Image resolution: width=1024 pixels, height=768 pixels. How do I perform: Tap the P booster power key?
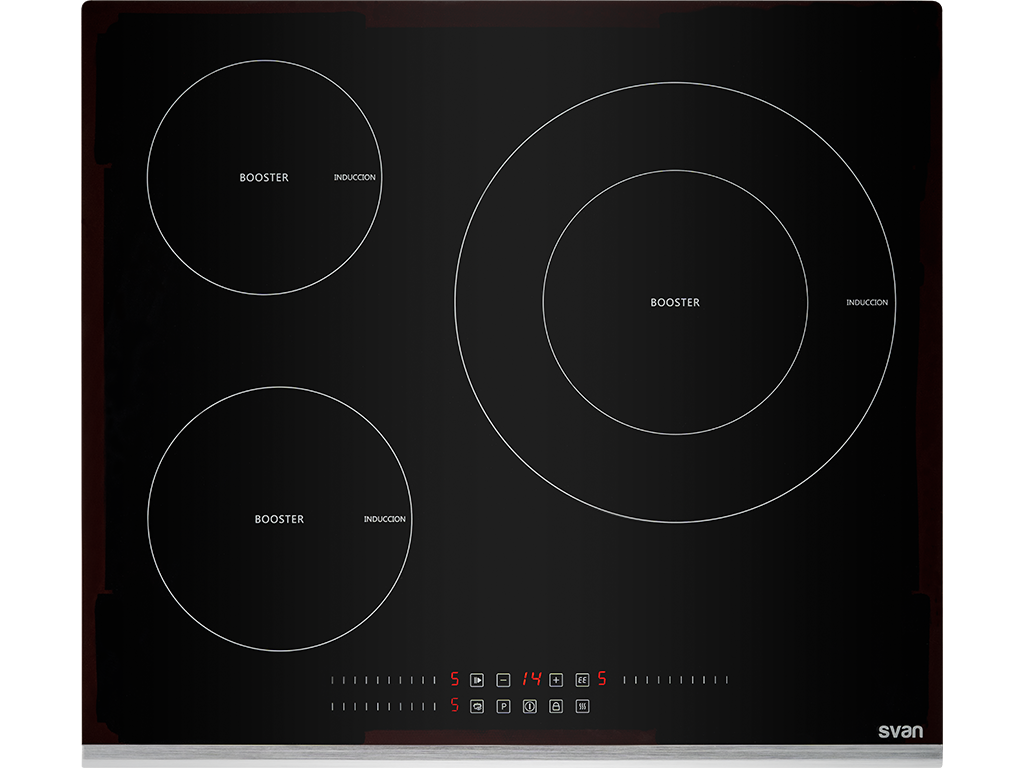coord(503,706)
